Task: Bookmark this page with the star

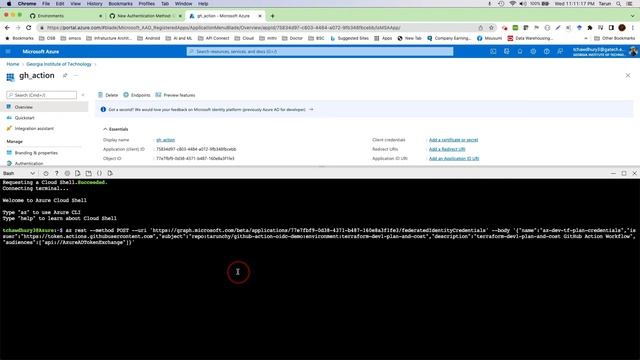Action: coord(491,28)
